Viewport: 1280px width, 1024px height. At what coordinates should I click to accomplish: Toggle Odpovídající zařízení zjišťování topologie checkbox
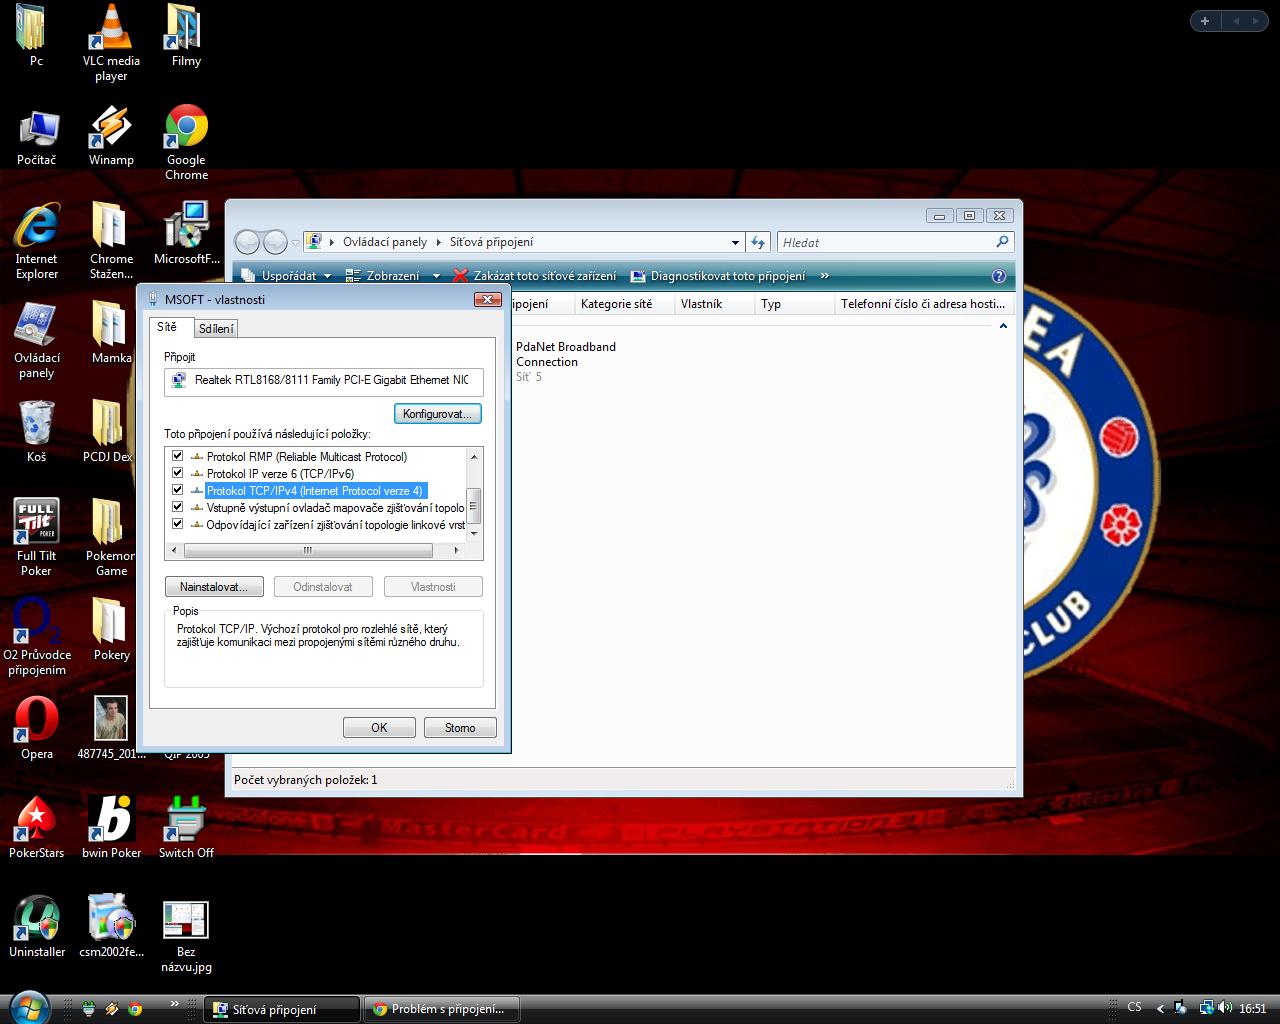pos(178,524)
